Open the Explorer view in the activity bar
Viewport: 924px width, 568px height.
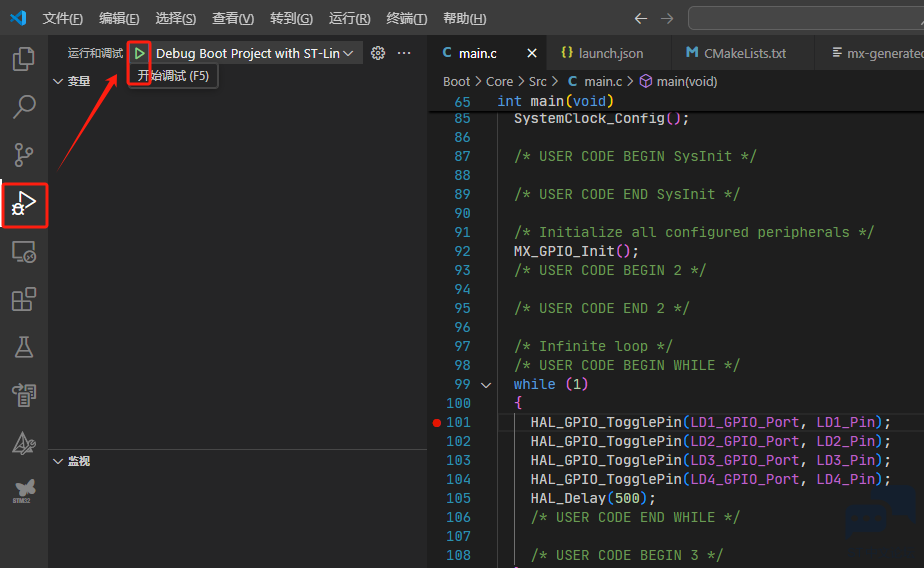[x=24, y=59]
